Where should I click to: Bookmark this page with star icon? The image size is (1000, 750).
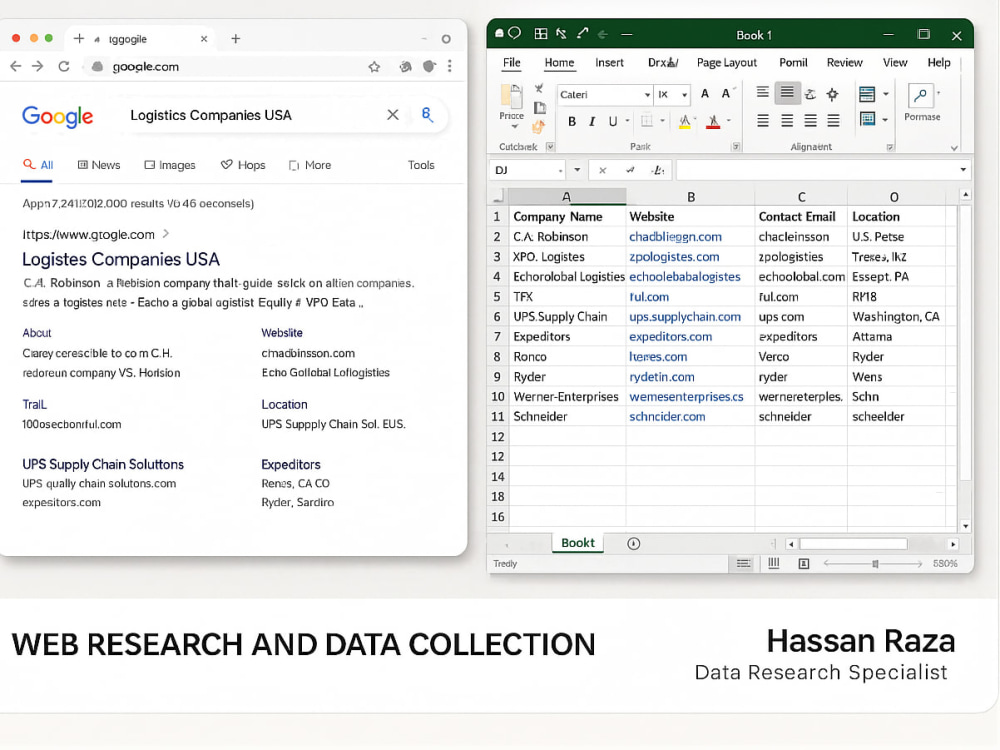[x=374, y=66]
